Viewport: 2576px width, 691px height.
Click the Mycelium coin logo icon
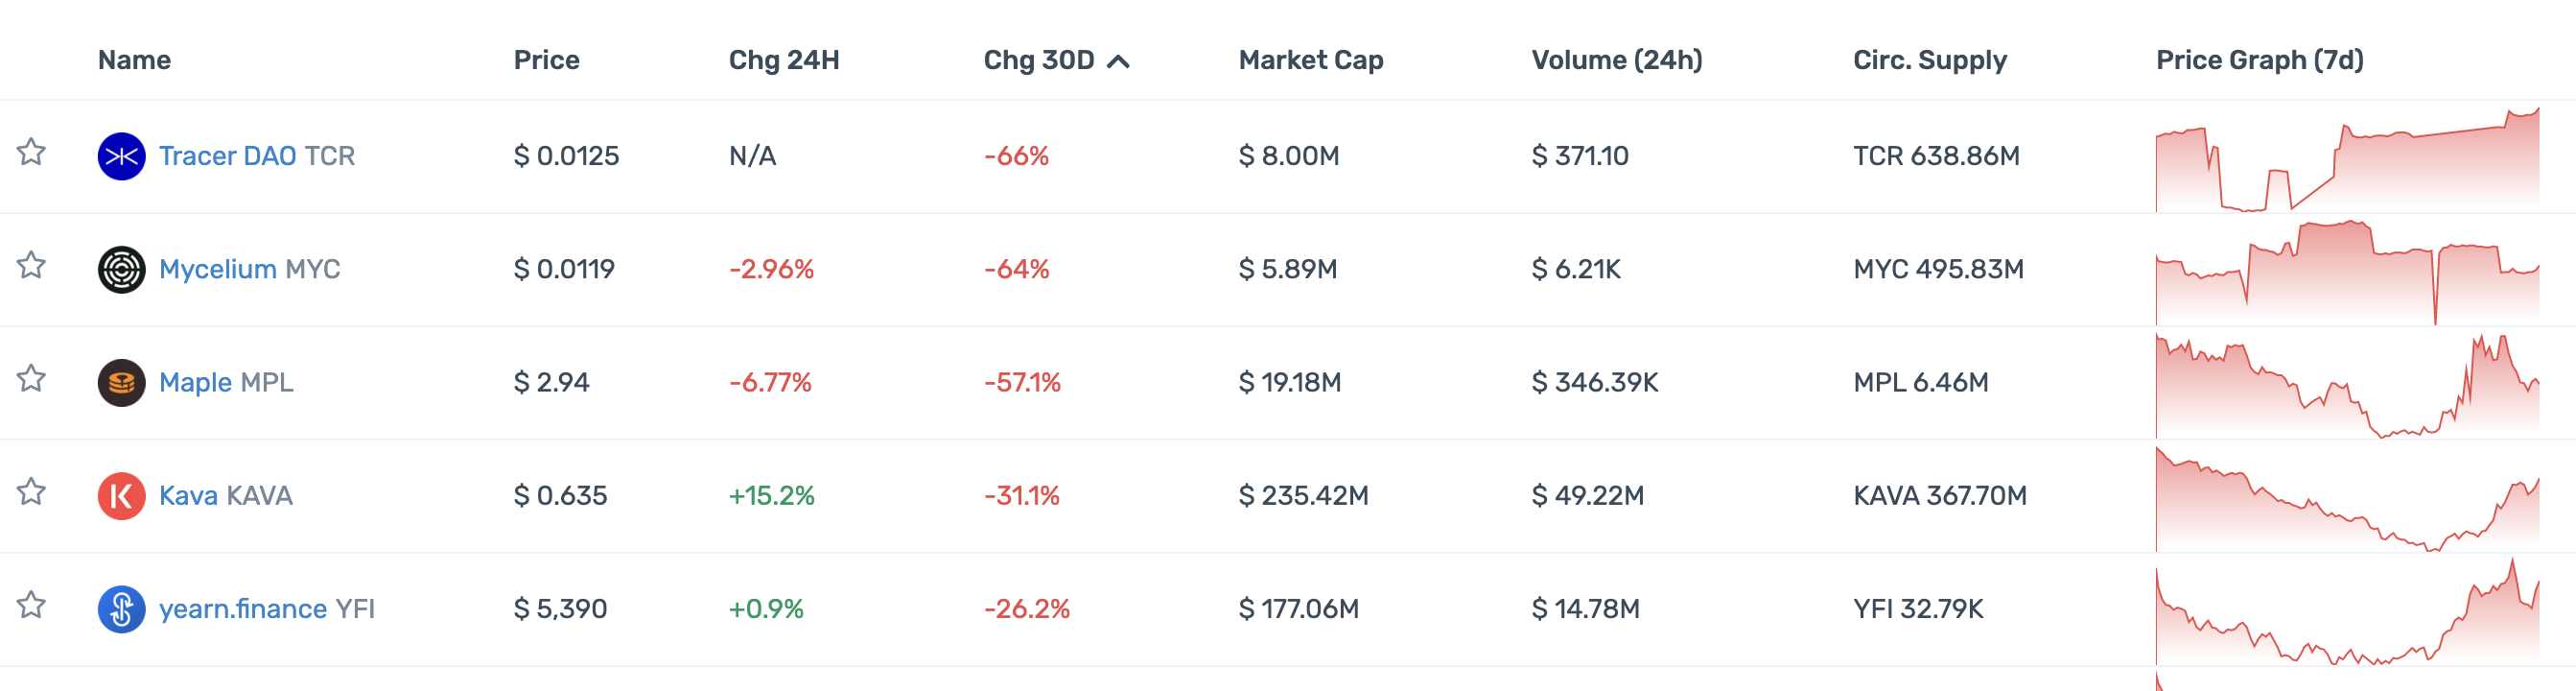click(x=121, y=270)
